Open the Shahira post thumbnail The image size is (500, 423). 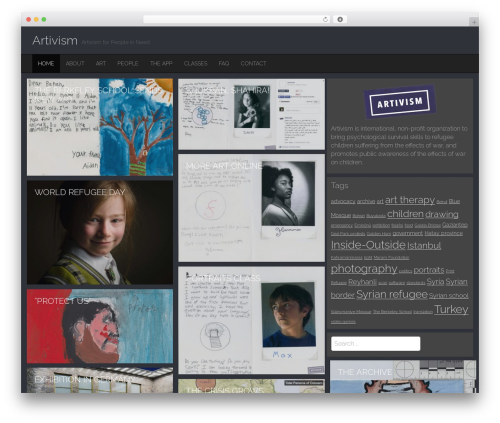(251, 114)
